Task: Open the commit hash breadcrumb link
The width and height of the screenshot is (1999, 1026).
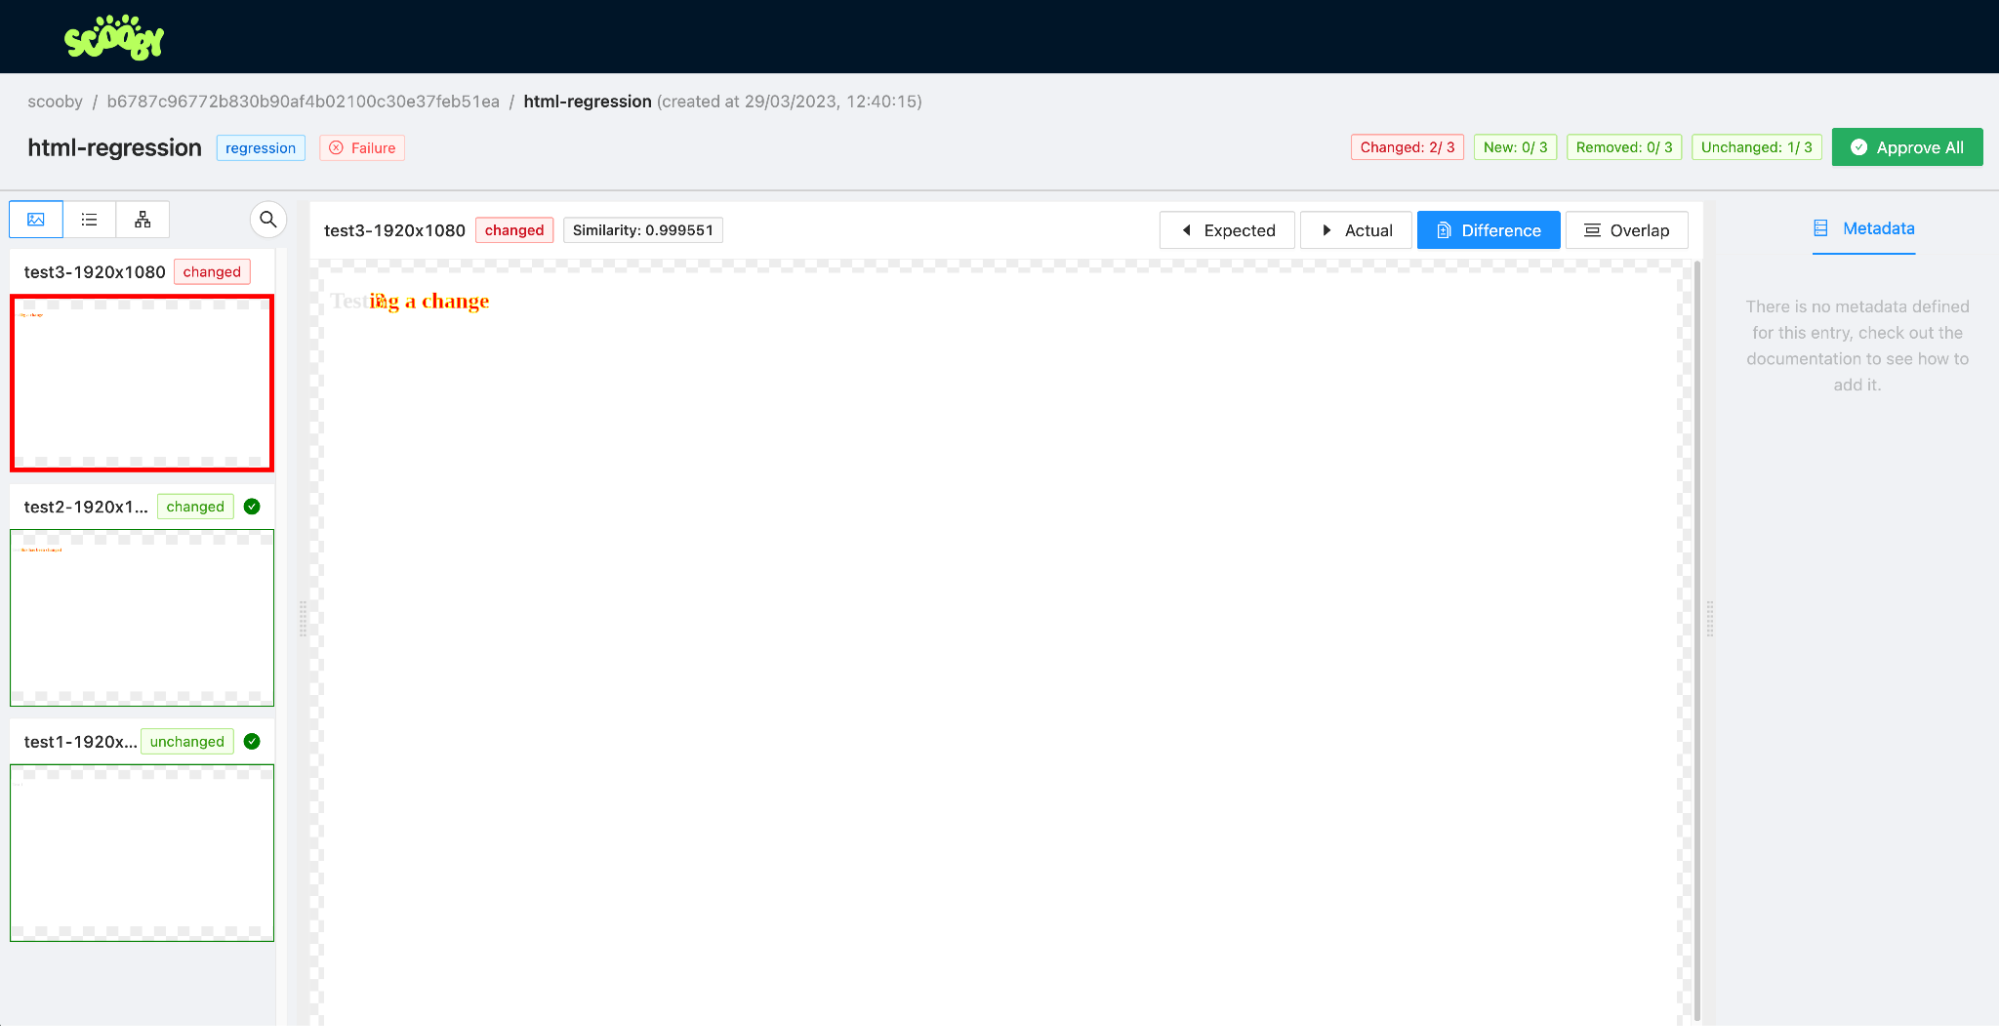Action: point(303,102)
